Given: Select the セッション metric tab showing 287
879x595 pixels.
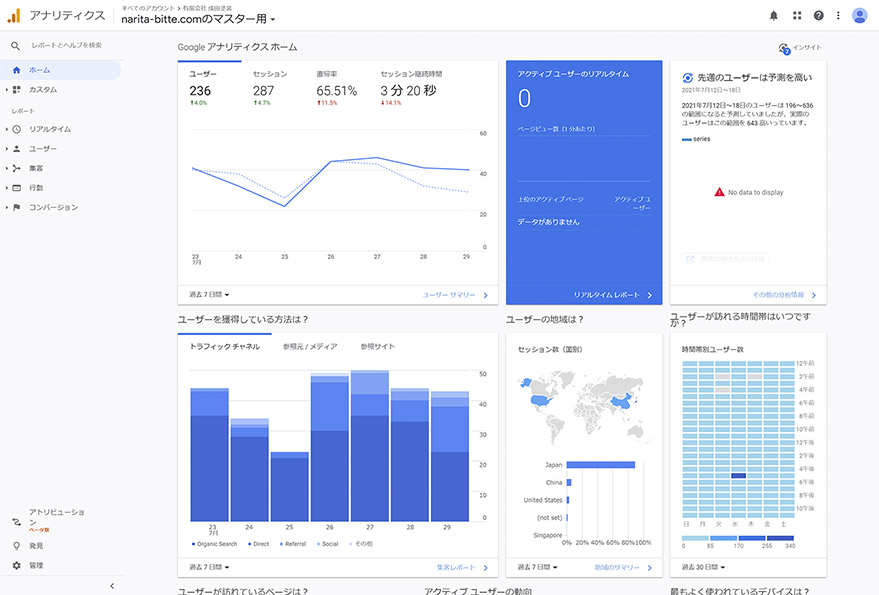Looking at the screenshot, I should [x=274, y=89].
